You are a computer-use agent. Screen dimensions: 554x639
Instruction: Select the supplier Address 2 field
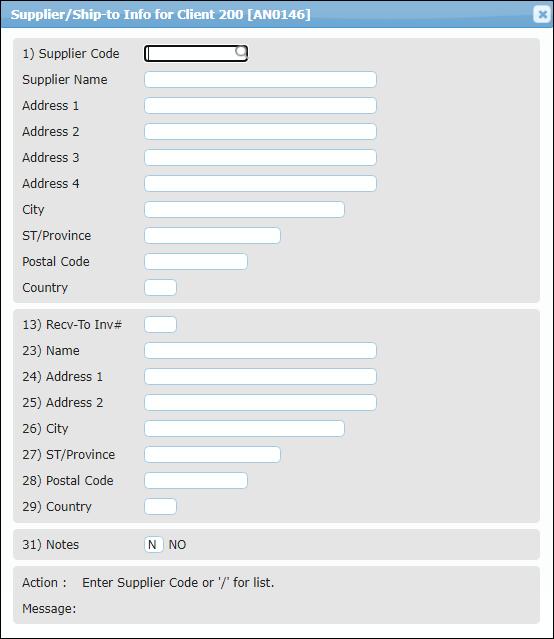point(260,132)
